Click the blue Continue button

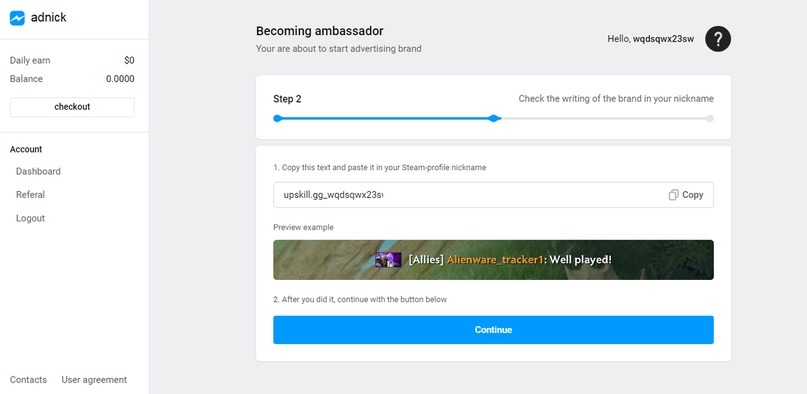493,330
